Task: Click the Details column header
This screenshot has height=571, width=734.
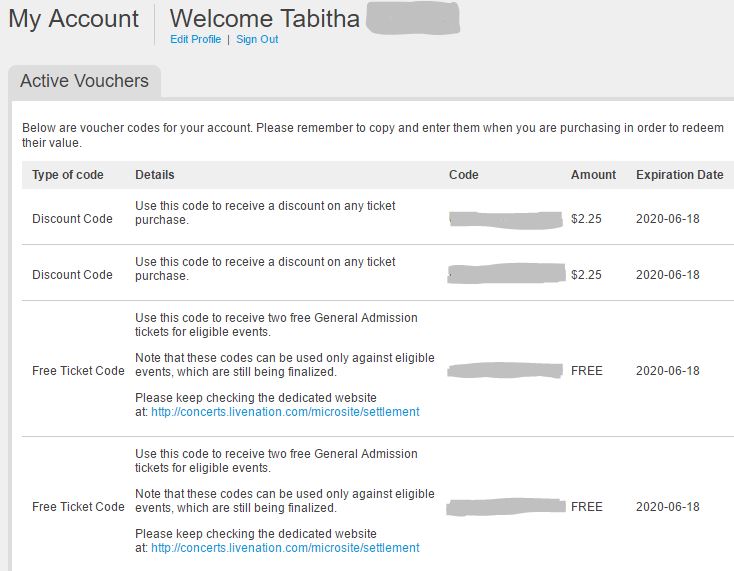Action: 155,175
